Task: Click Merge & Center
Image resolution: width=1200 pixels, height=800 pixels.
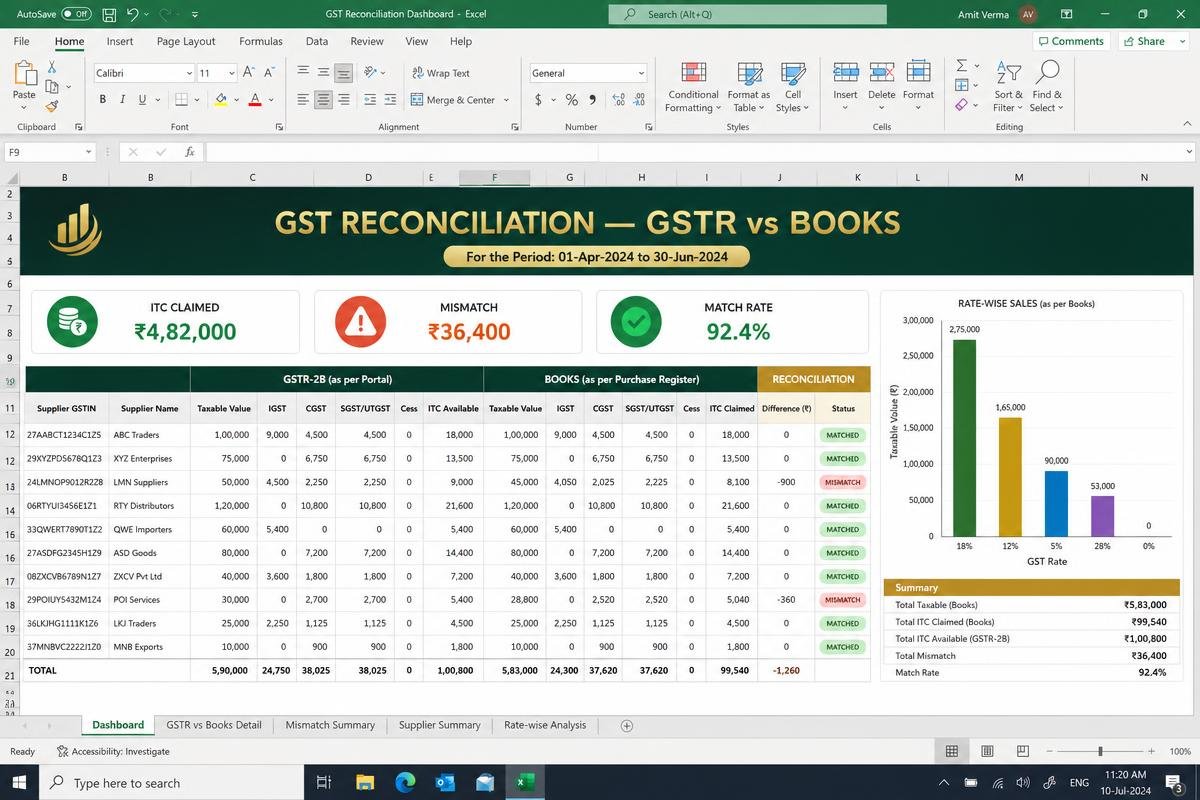Action: (453, 100)
